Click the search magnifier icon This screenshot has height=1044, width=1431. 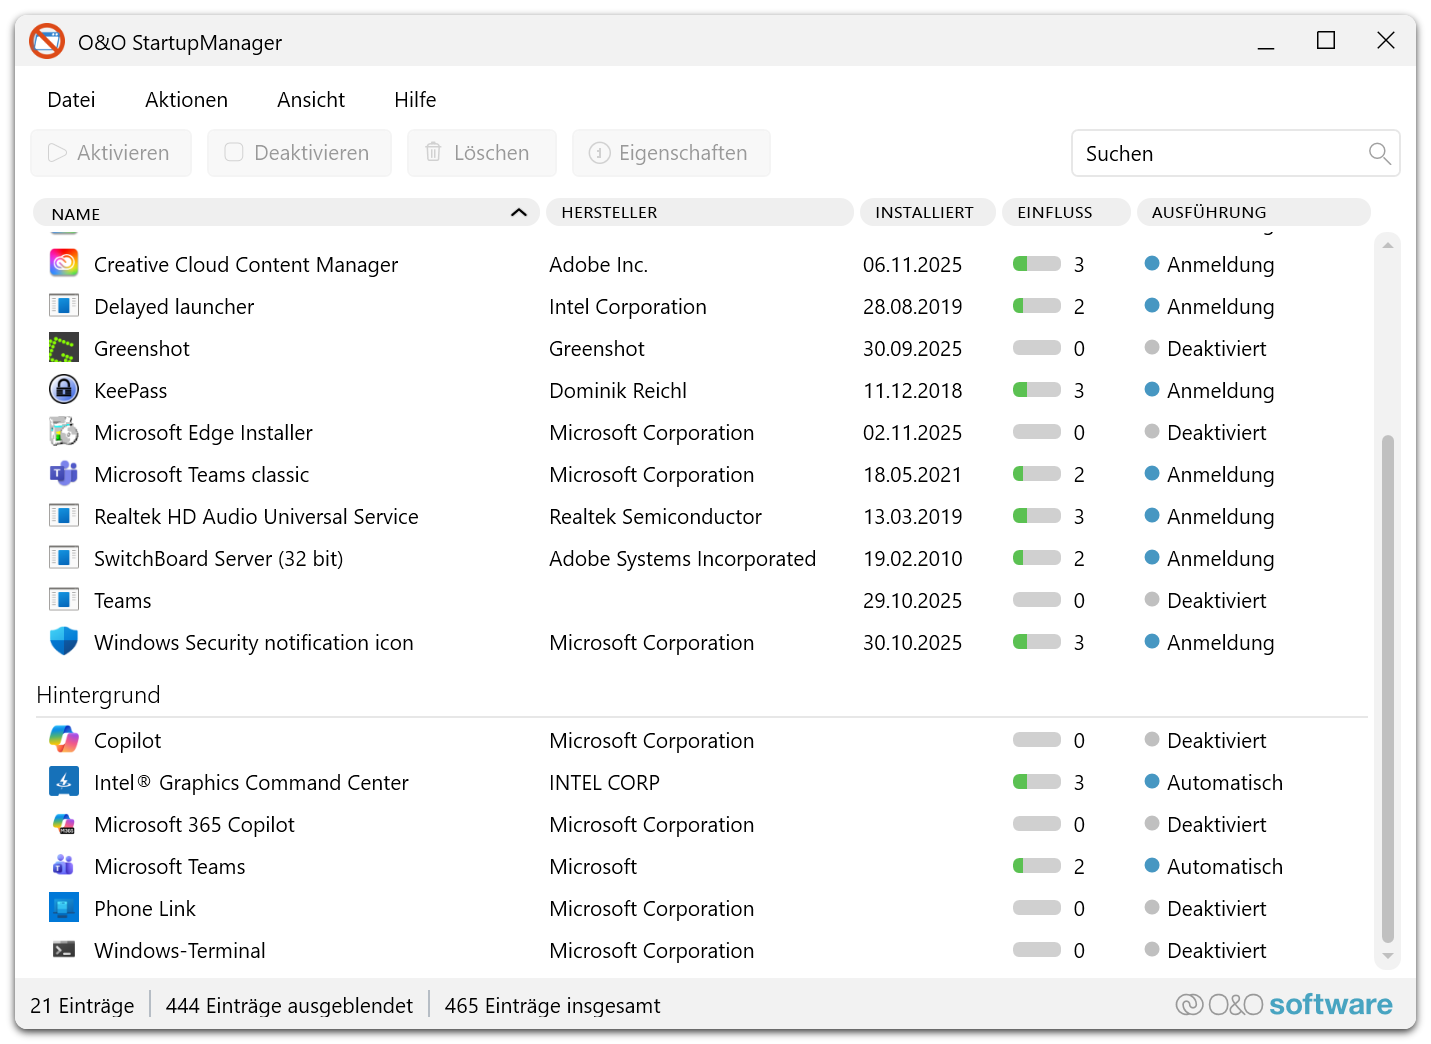(1379, 153)
